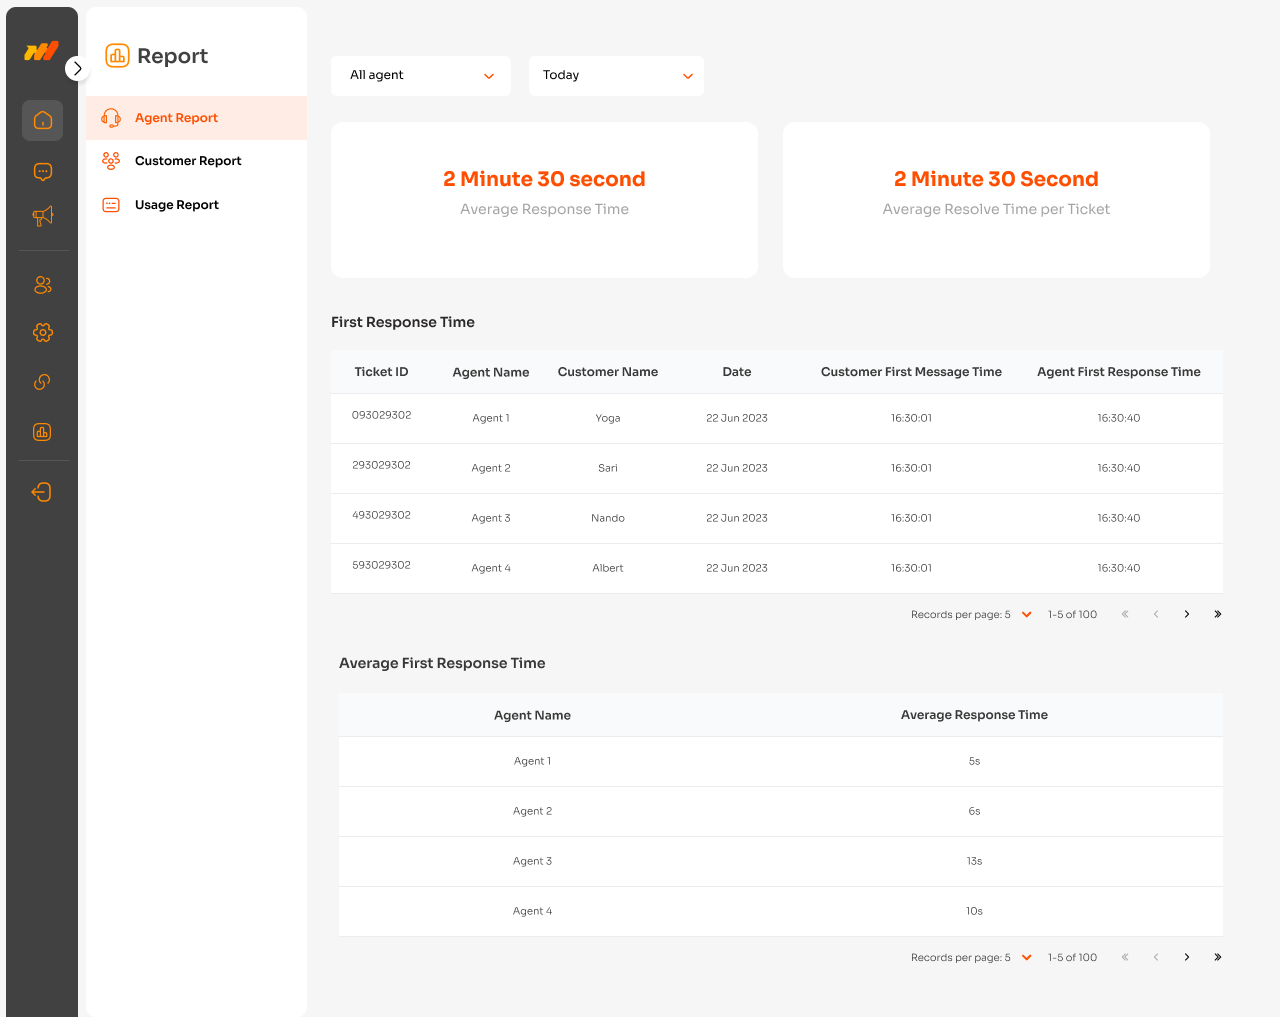Screen dimensions: 1280x1017
Task: Go to Usage Report
Action: 176,205
